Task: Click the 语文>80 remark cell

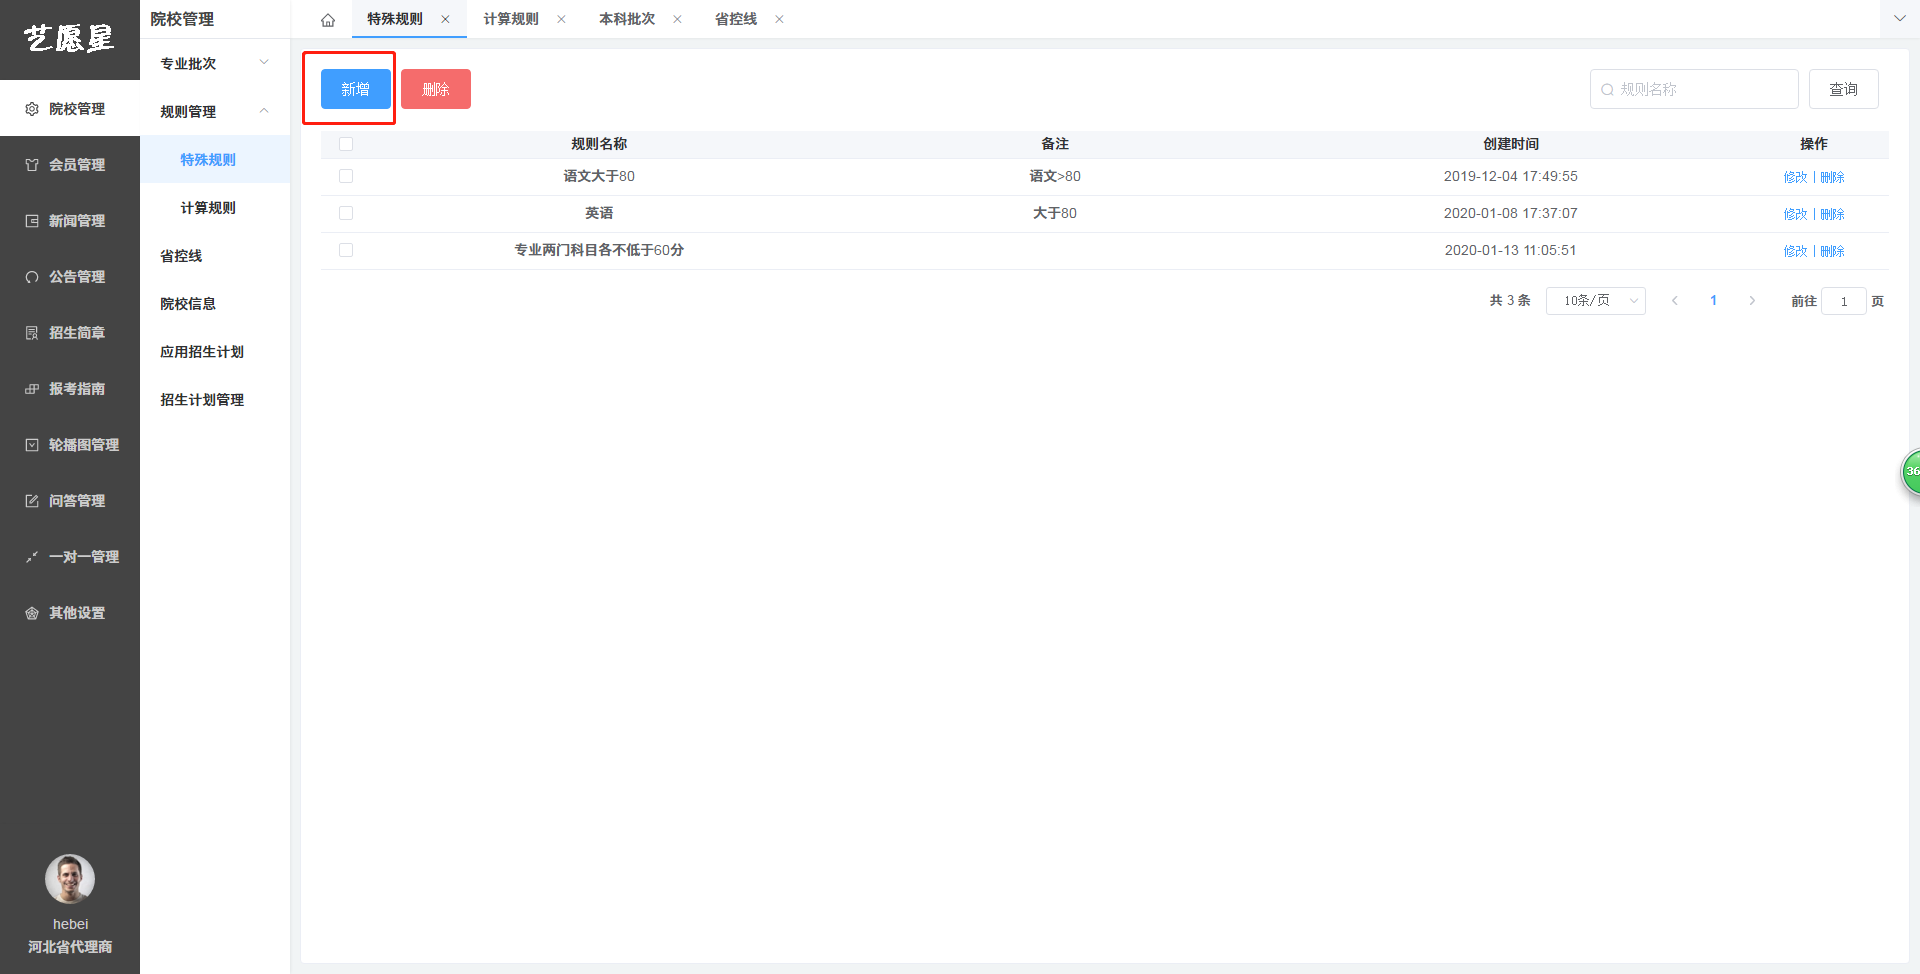Action: point(1055,176)
